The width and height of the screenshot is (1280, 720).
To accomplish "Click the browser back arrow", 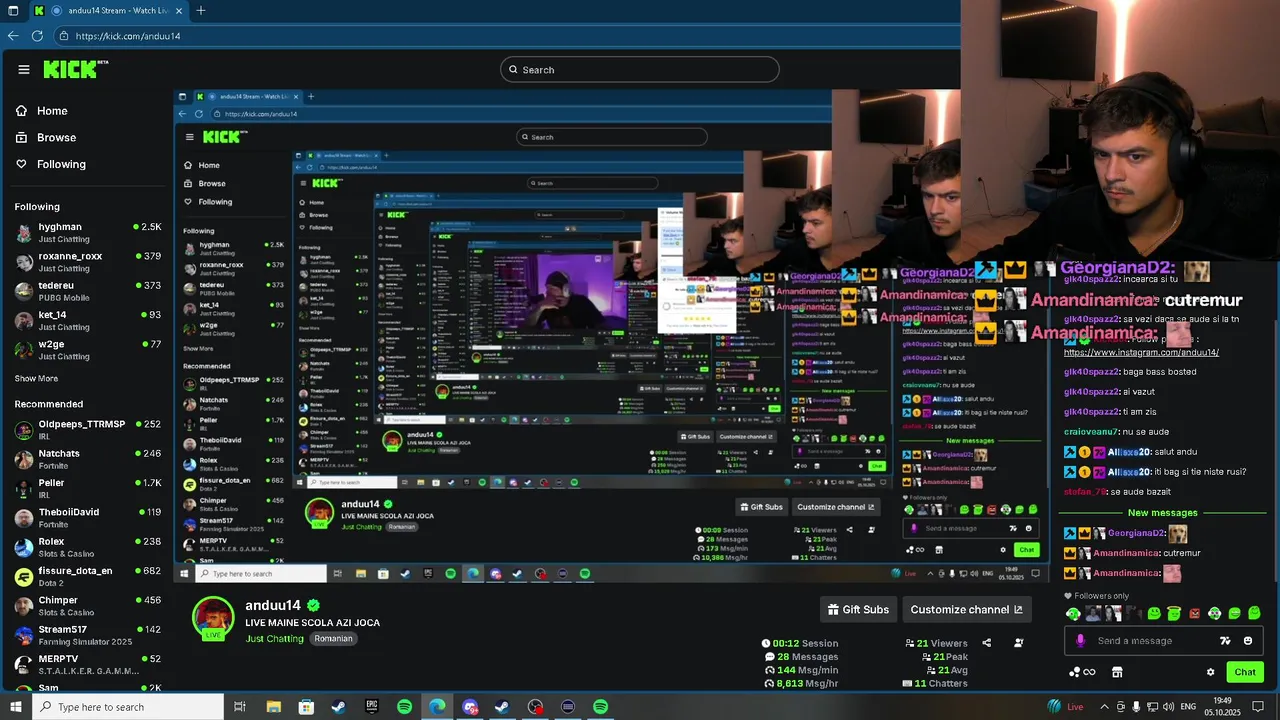I will pyautogui.click(x=13, y=36).
